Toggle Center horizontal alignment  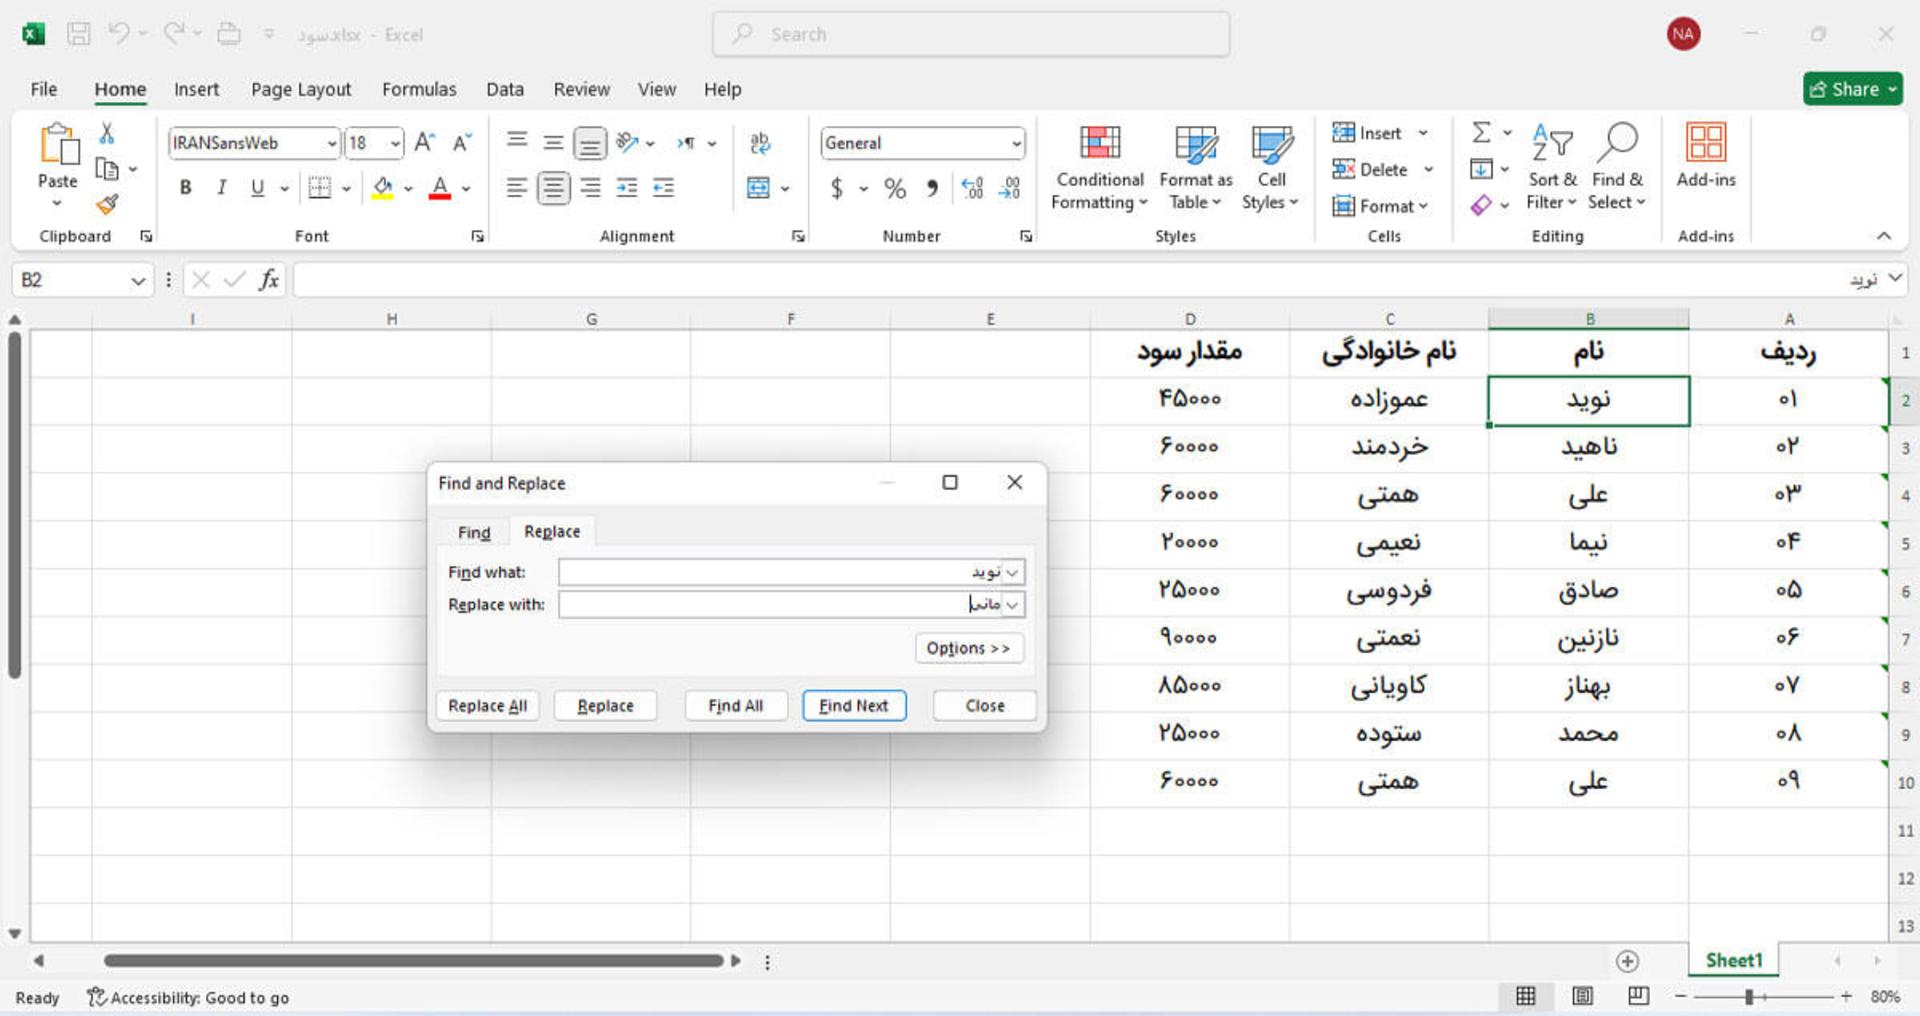coord(553,188)
